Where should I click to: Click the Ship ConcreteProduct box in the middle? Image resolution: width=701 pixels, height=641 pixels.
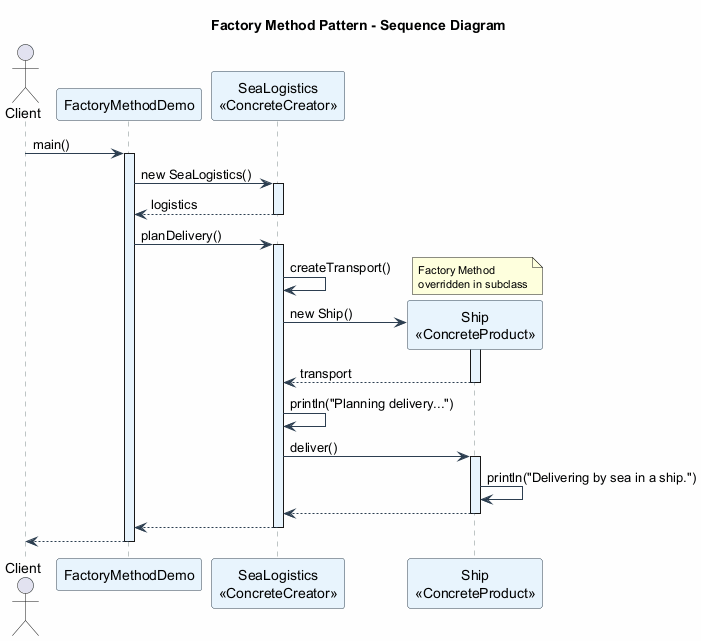coord(475,325)
